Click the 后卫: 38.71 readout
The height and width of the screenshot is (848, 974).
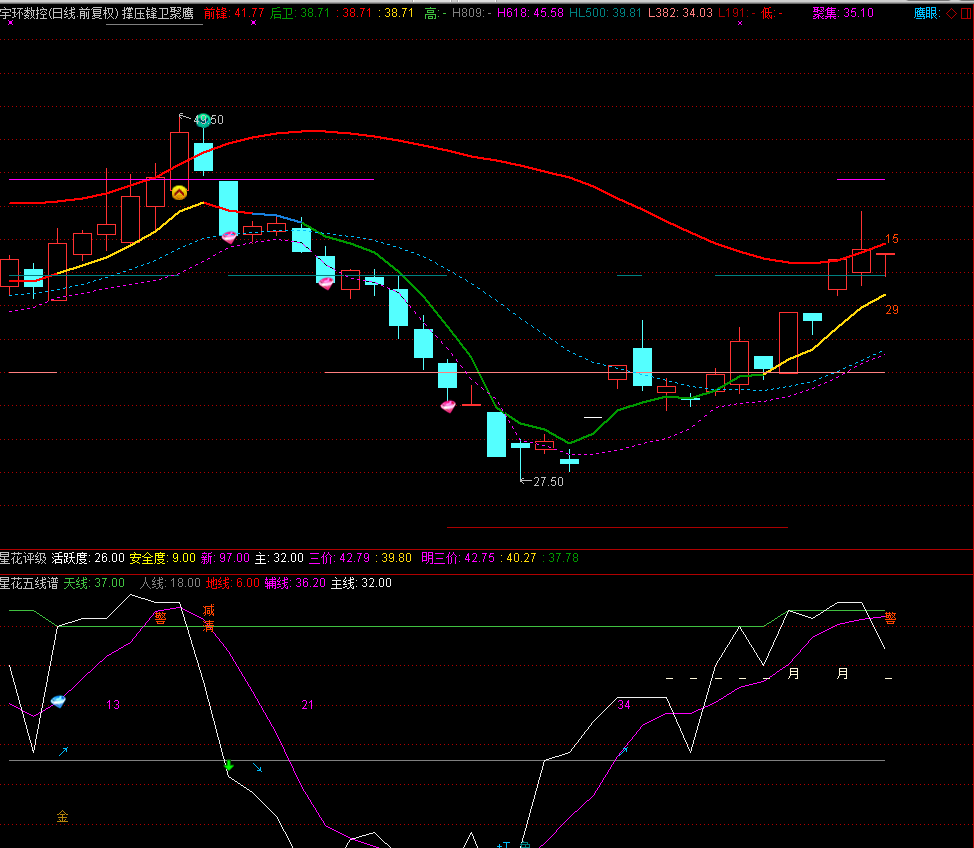coord(300,13)
